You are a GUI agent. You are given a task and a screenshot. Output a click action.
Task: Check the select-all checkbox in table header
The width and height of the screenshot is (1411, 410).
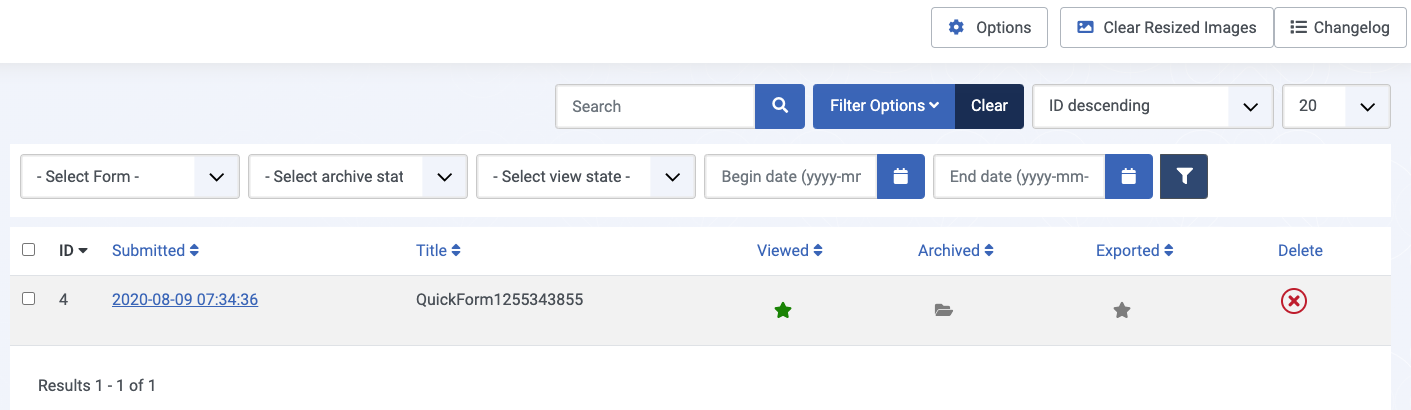(x=28, y=250)
